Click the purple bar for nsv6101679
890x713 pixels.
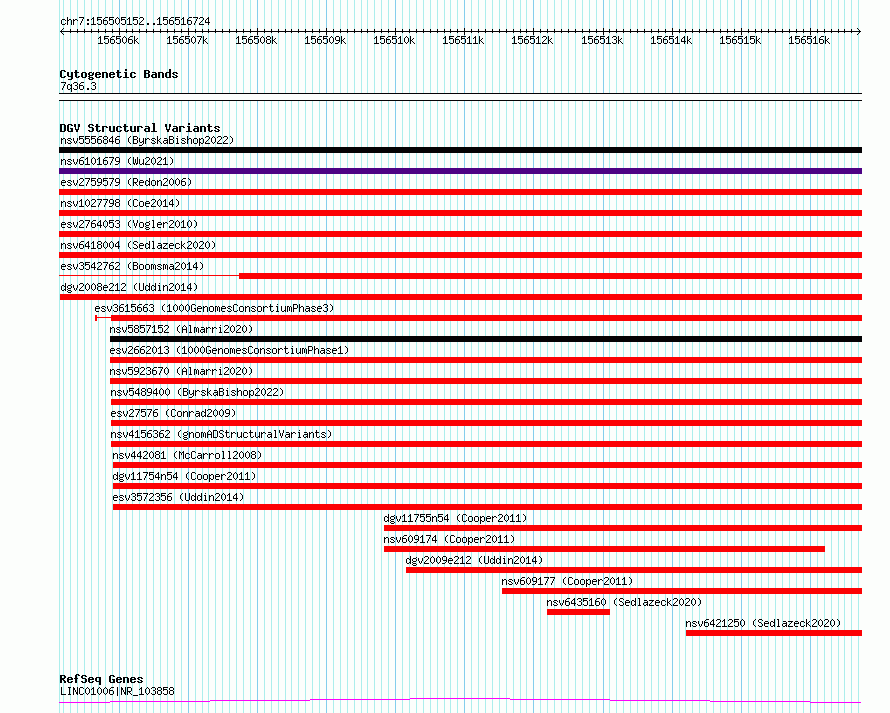click(460, 171)
